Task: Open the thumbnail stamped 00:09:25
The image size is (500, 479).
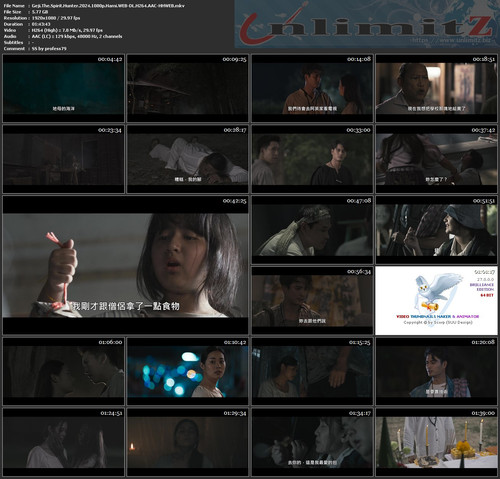Action: [x=188, y=88]
